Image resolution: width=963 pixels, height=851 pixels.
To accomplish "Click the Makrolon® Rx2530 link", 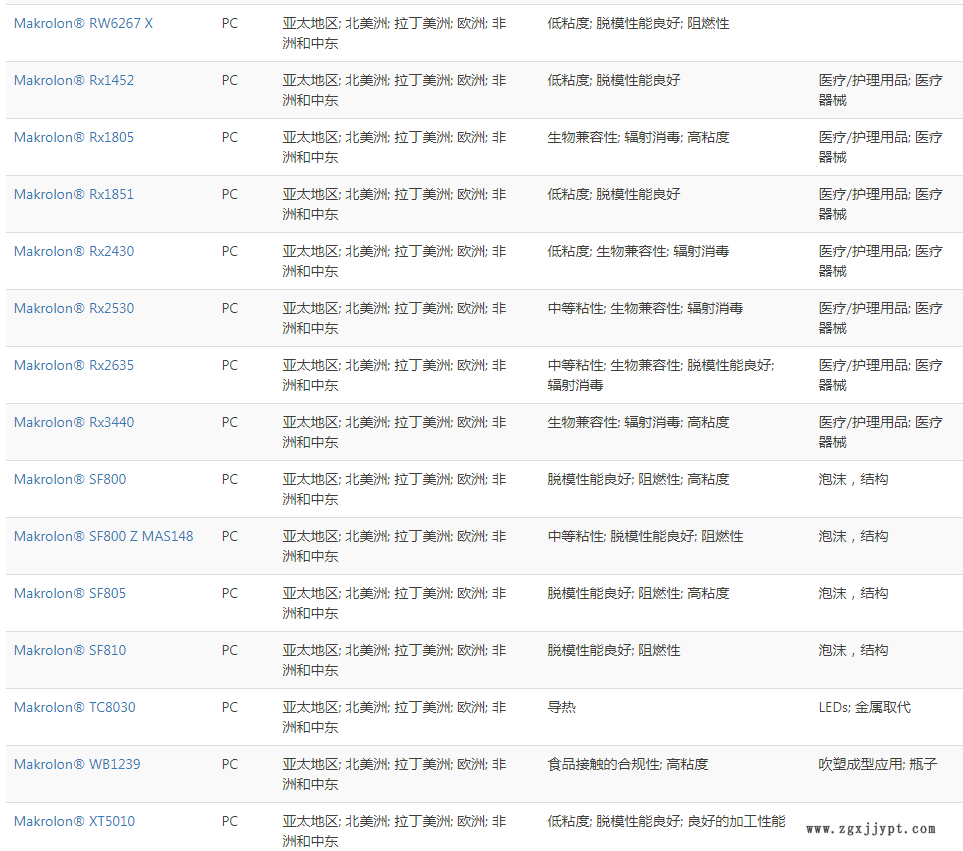I will [x=73, y=308].
